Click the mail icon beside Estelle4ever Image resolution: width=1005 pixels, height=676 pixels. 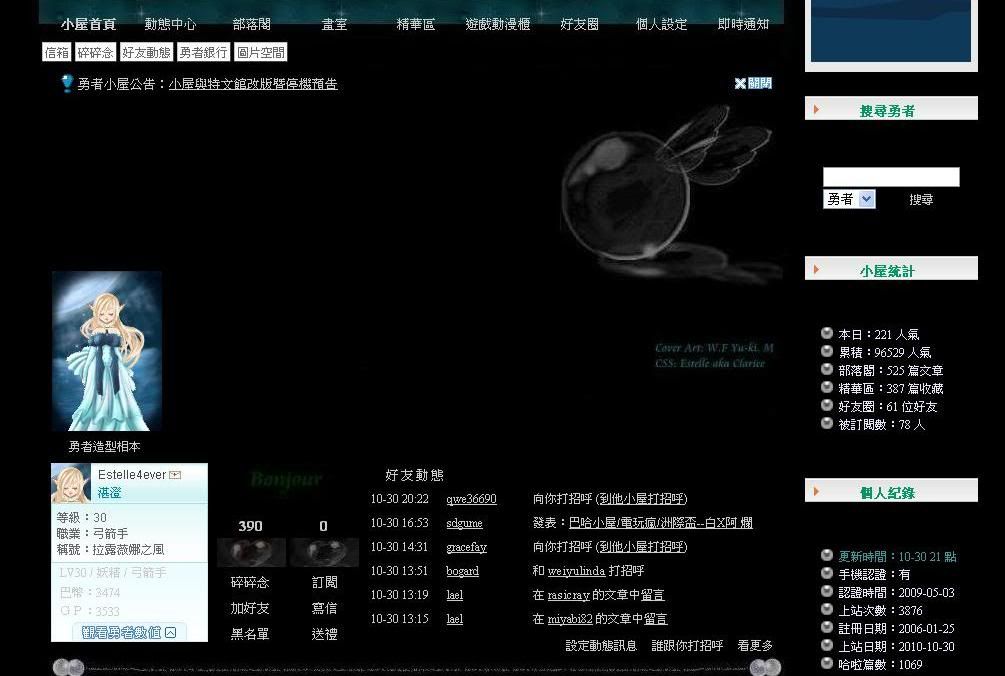click(175, 475)
